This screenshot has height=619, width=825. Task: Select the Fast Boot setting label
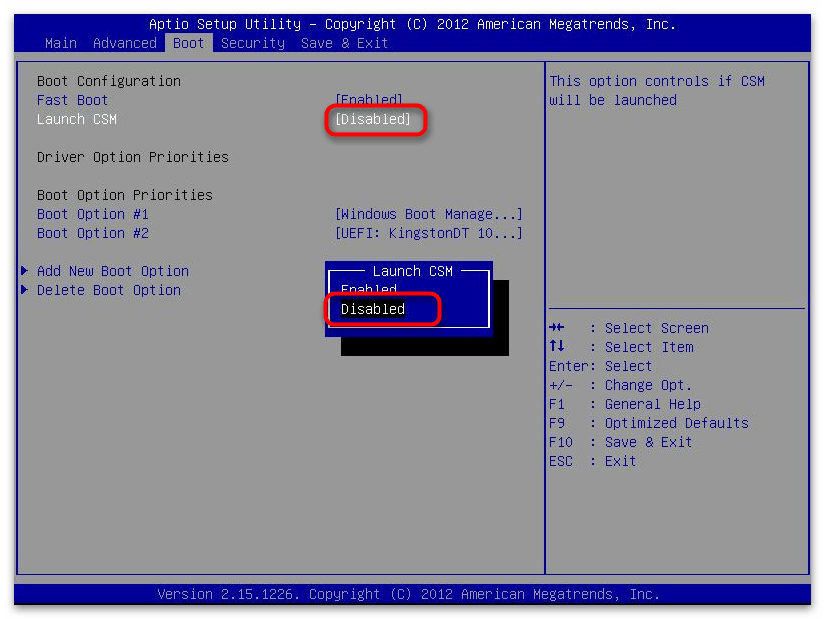pos(72,100)
